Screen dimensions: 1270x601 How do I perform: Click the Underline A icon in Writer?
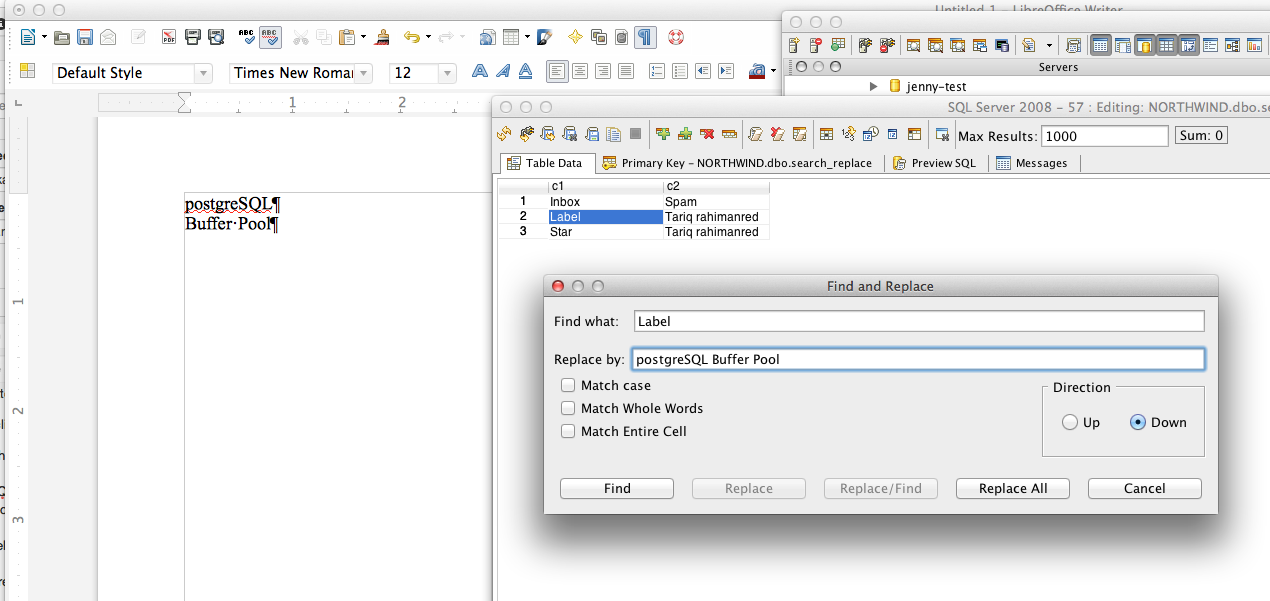click(525, 72)
